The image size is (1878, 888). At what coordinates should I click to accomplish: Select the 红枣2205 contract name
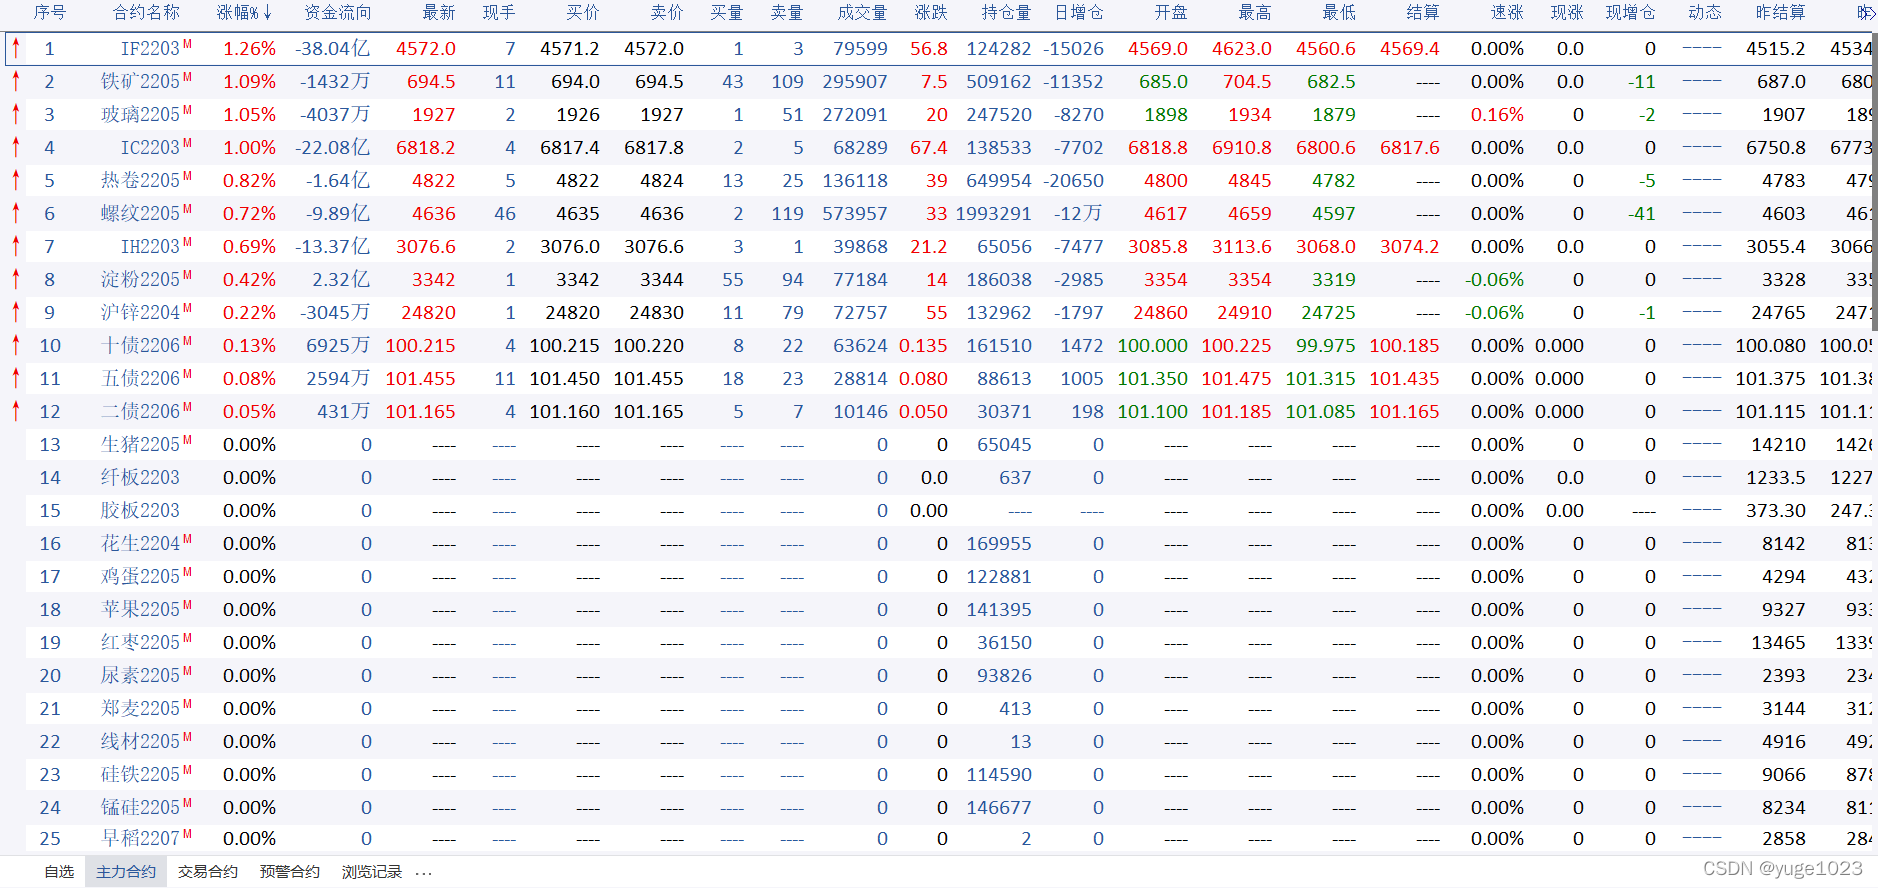click(x=140, y=642)
